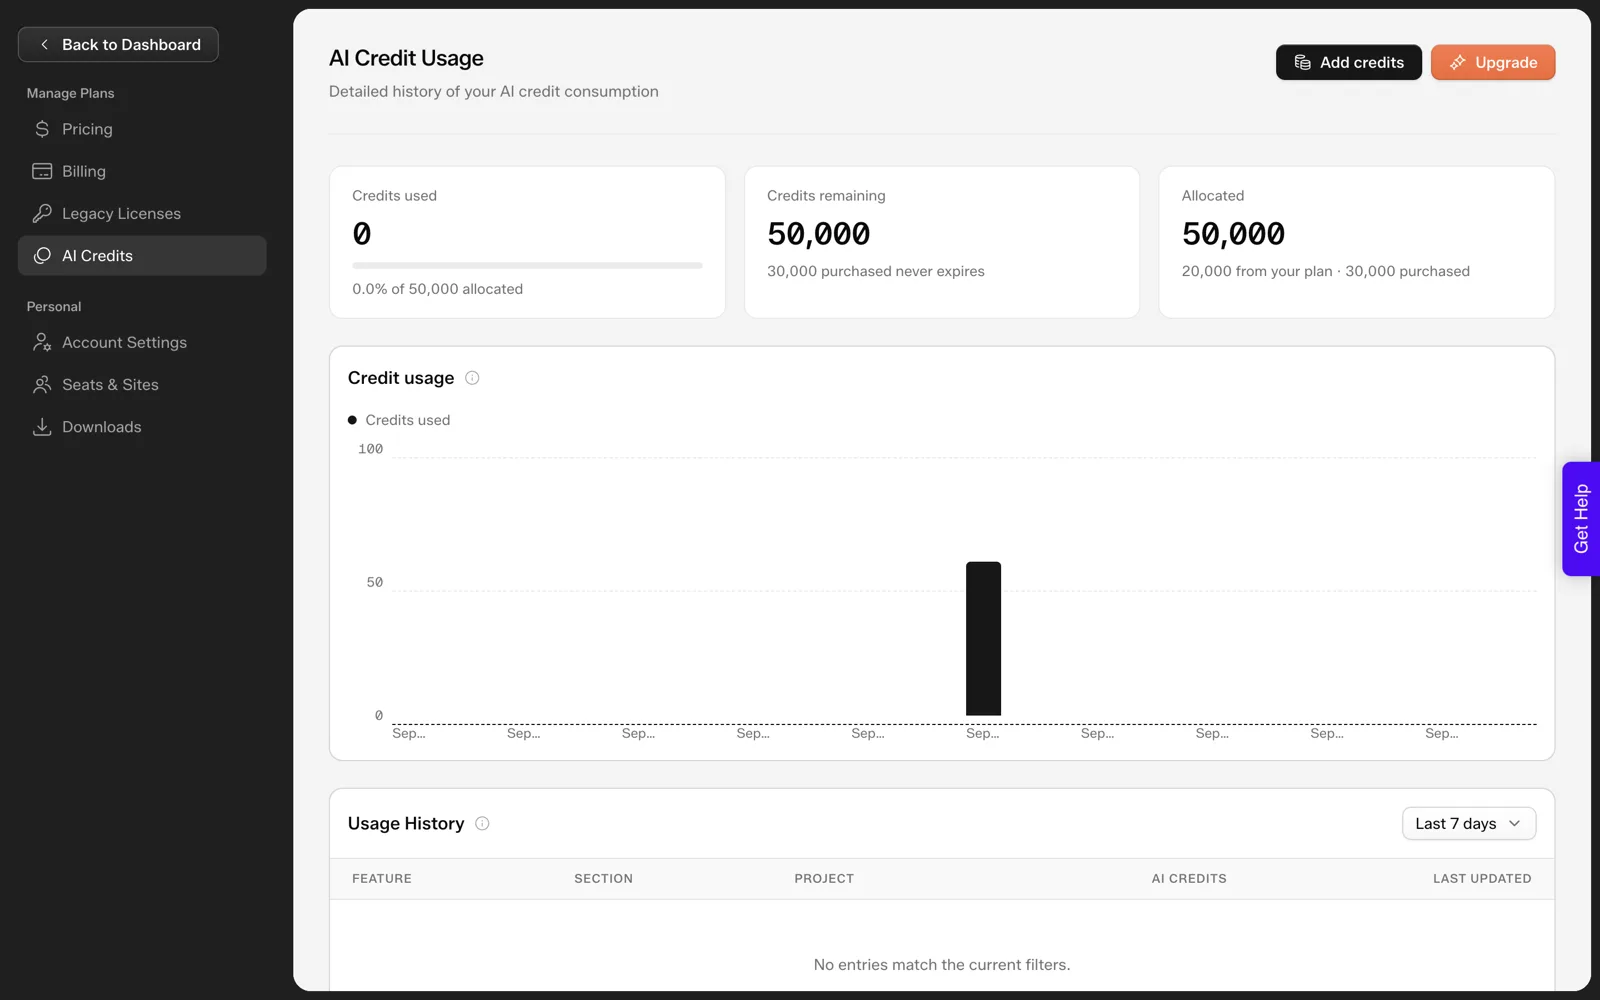This screenshot has width=1600, height=1000.
Task: Click the Add credits button
Action: [x=1348, y=62]
